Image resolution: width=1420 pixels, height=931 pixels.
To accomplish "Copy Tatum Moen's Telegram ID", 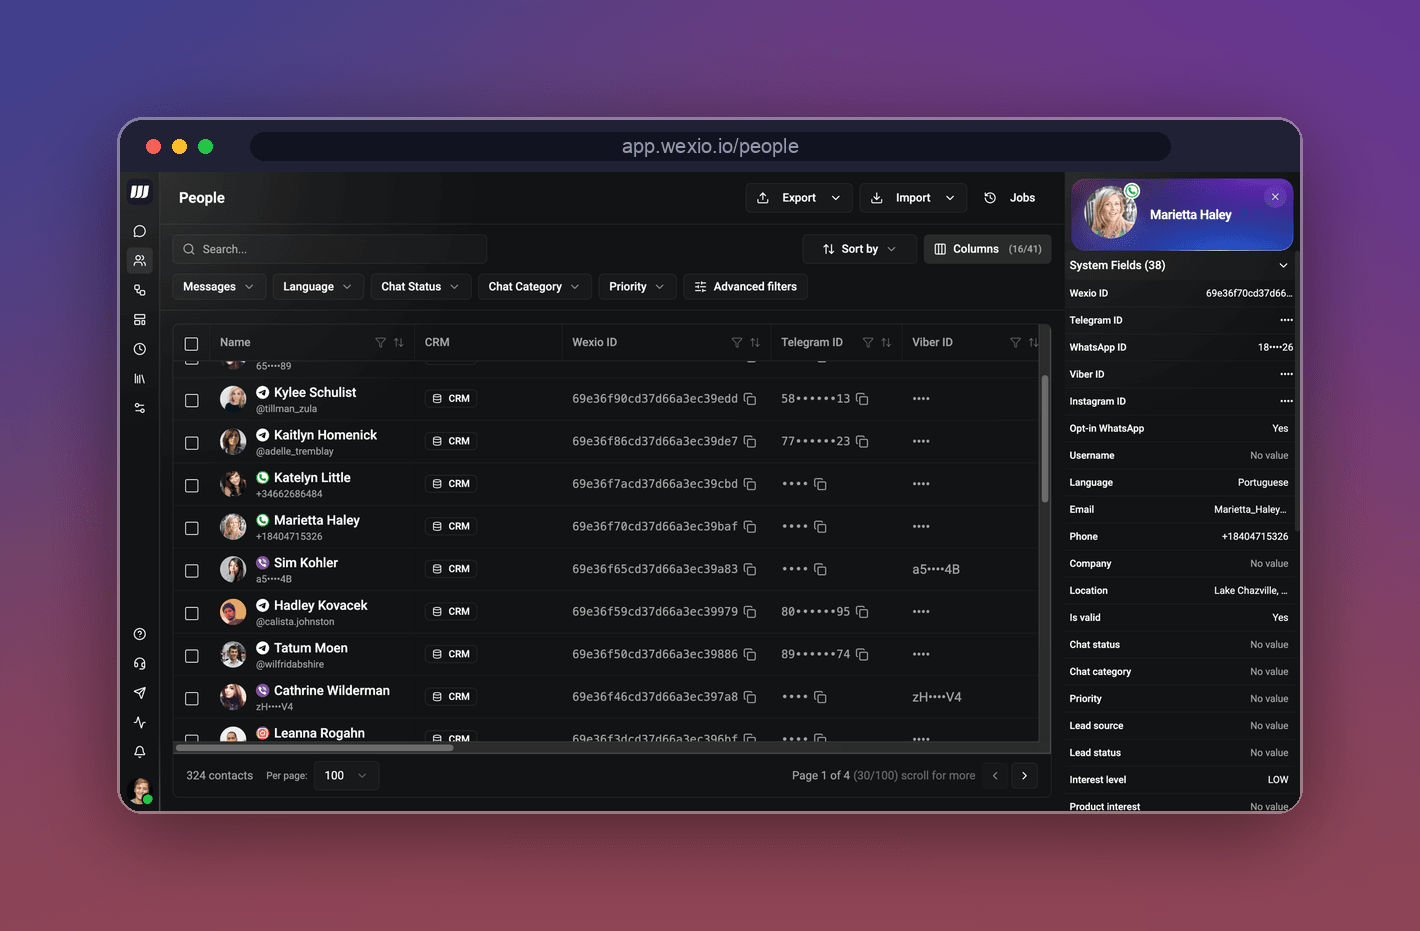I will point(862,654).
